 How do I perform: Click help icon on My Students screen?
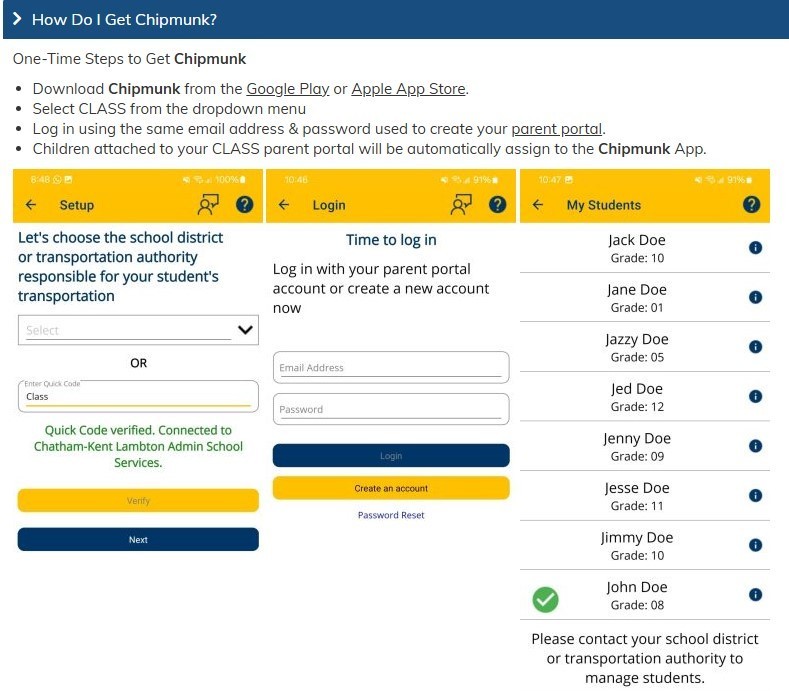(751, 204)
